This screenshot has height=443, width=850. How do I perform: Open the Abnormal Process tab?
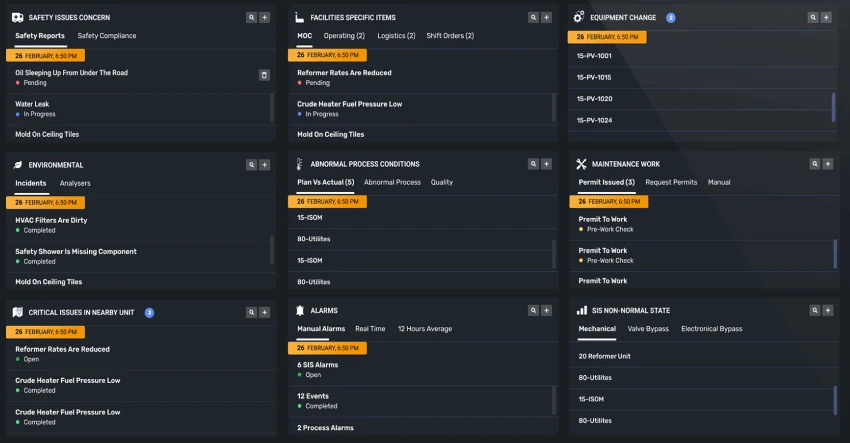coord(392,182)
